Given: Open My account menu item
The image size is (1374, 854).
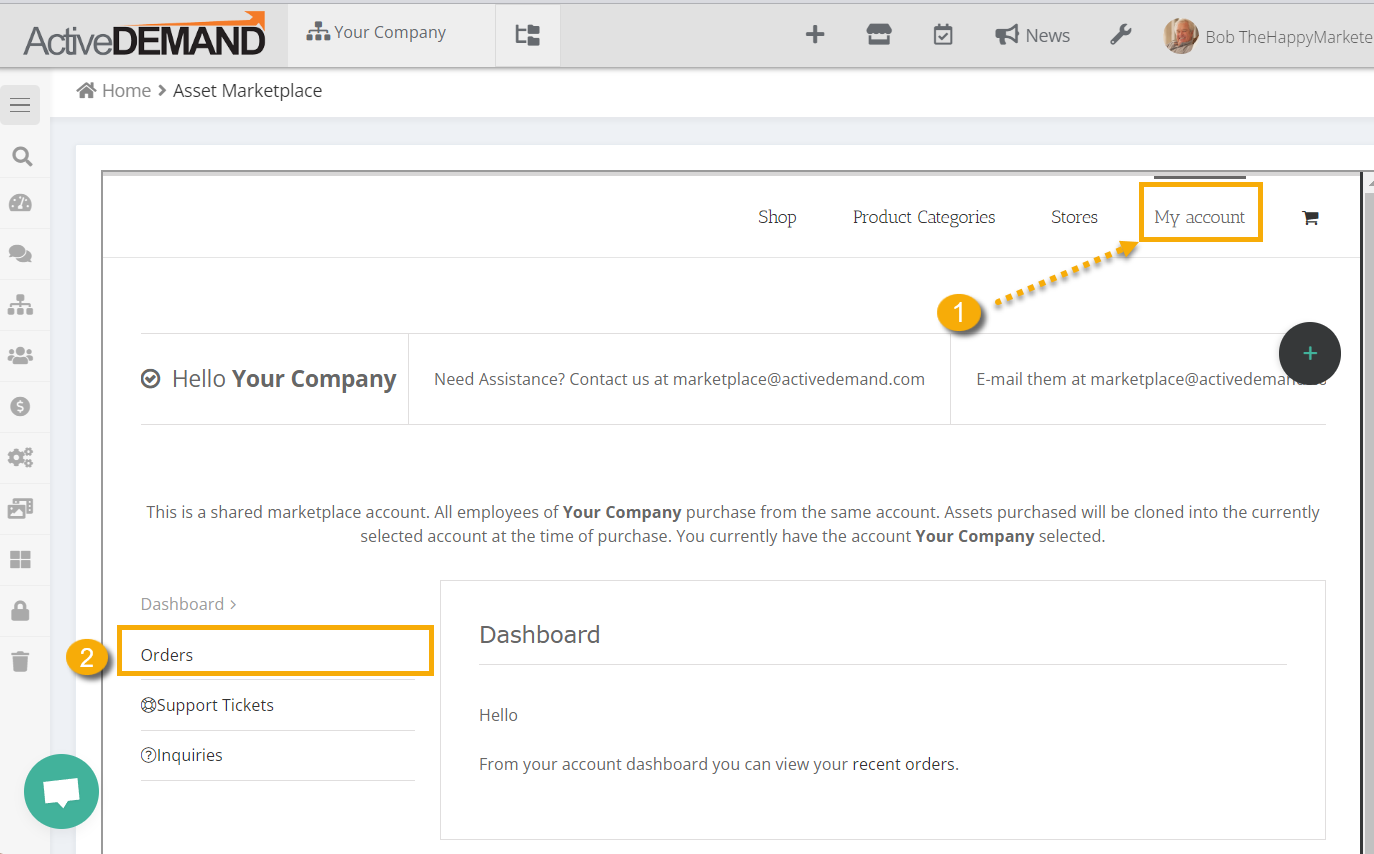Looking at the screenshot, I should 1200,217.
